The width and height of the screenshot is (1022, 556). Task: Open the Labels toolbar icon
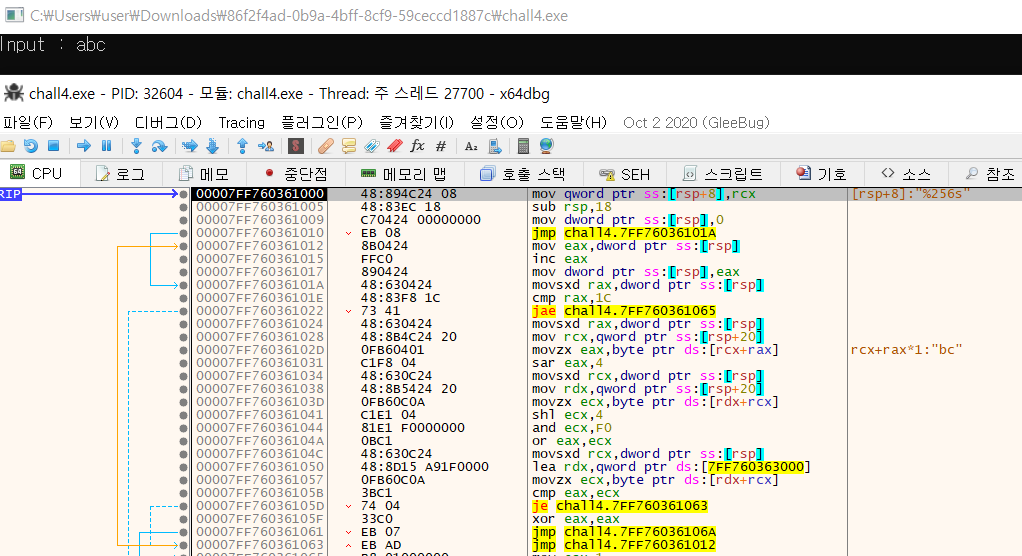coord(372,146)
